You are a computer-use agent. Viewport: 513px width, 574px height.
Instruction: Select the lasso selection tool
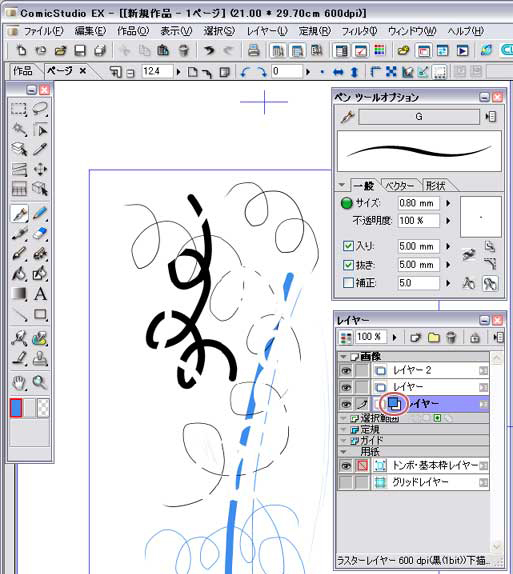pos(40,109)
